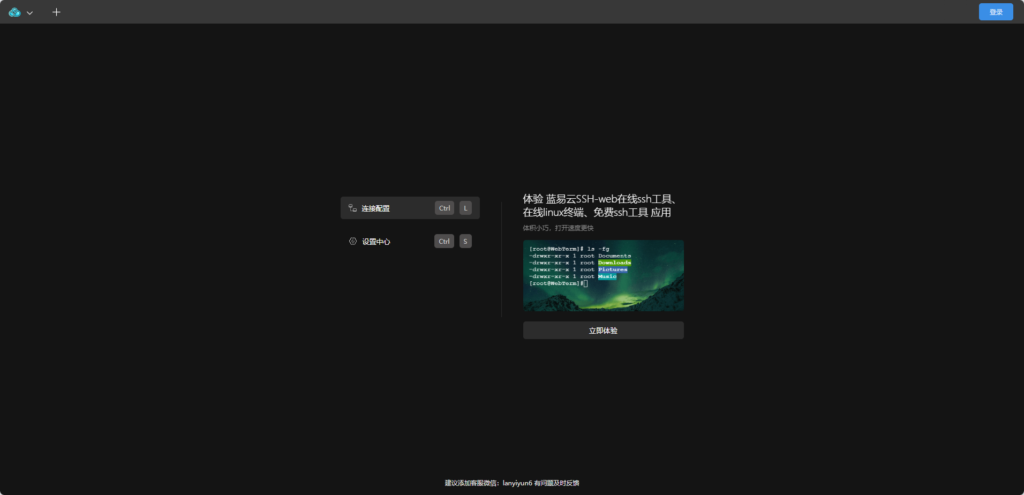The image size is (1024, 495).
Task: Click the L shortcut key badge
Action: point(466,208)
